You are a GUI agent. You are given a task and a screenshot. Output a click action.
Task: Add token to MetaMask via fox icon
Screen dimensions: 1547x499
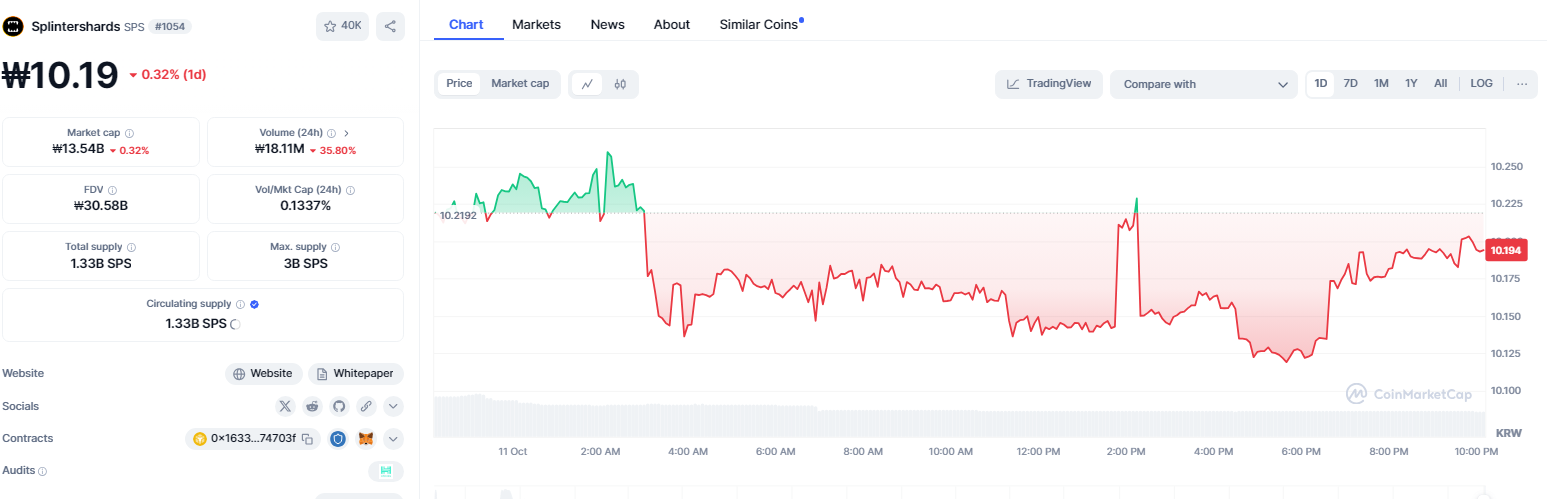[366, 439]
